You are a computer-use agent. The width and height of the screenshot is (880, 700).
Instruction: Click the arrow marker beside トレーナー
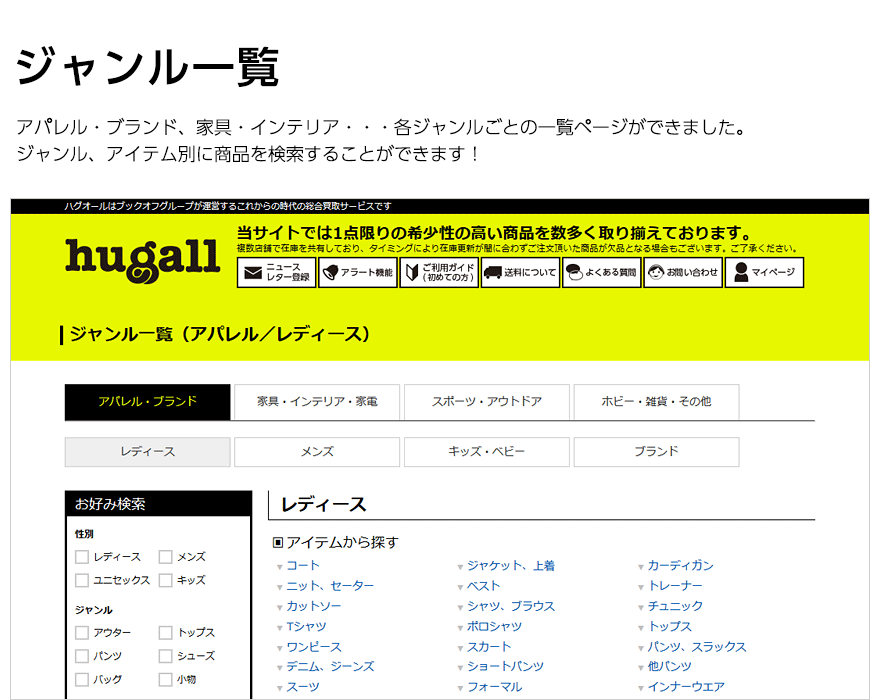(x=641, y=587)
